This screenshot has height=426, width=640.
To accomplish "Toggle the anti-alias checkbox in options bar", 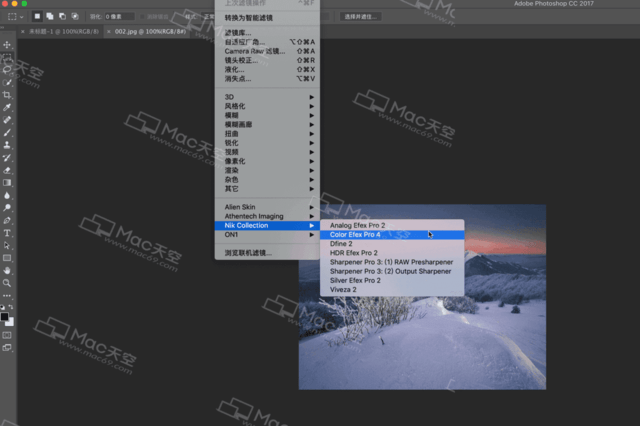I will point(142,17).
